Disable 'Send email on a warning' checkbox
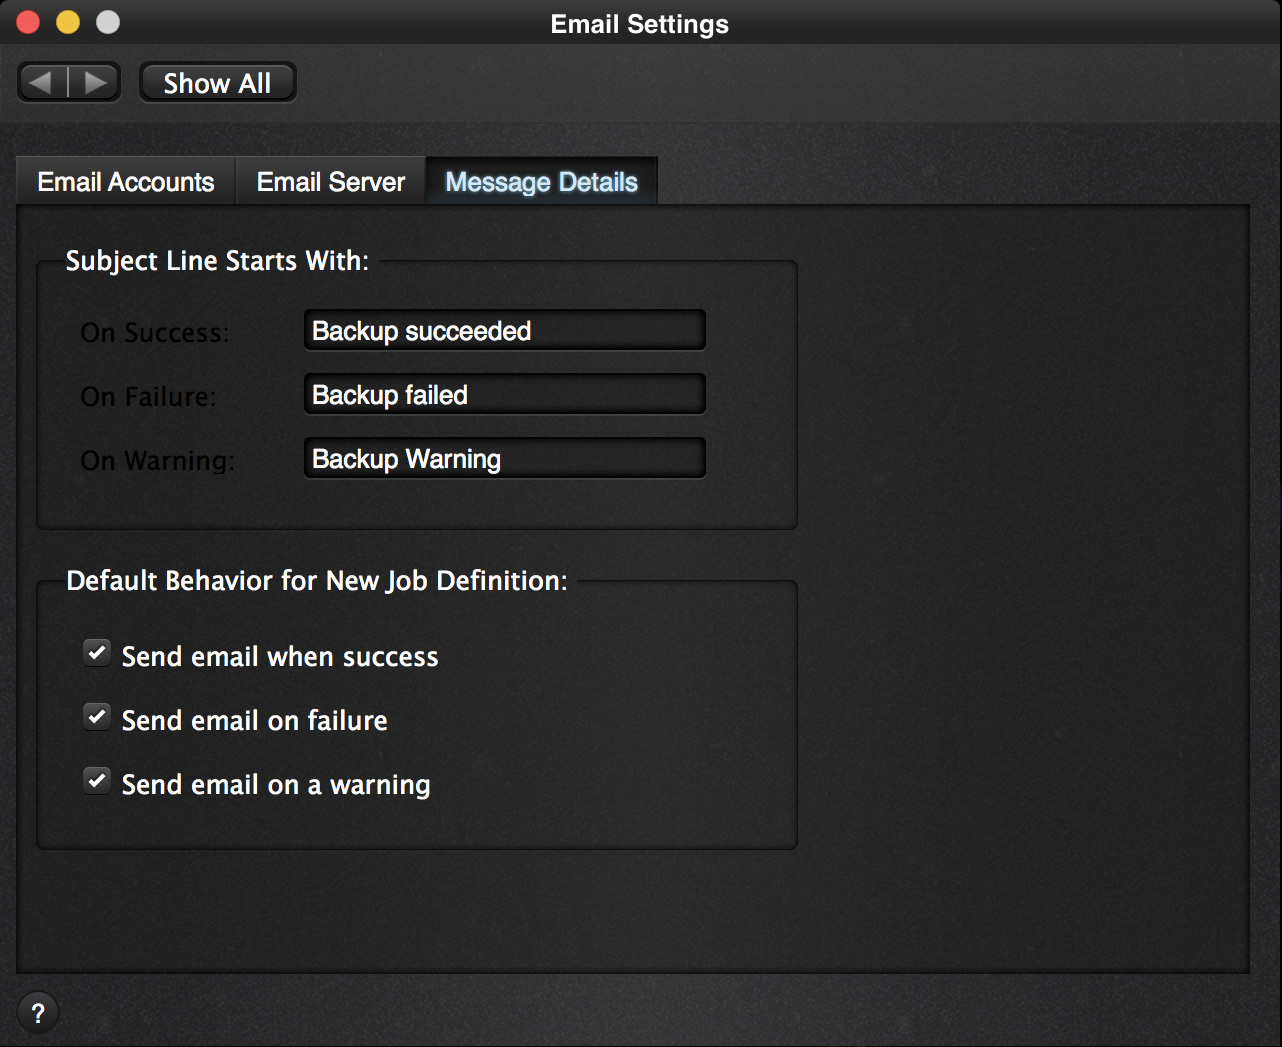The image size is (1282, 1047). [97, 782]
